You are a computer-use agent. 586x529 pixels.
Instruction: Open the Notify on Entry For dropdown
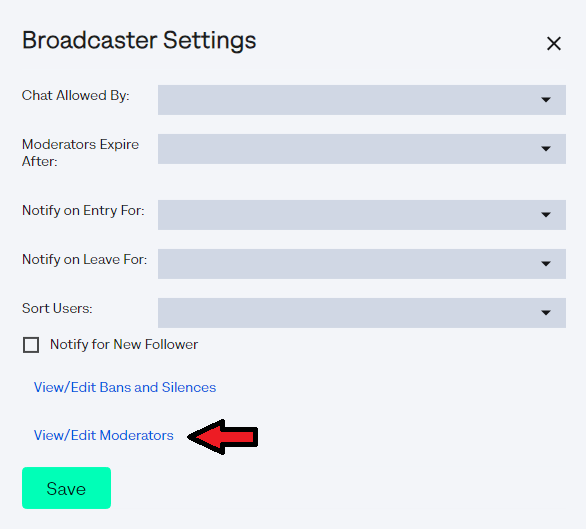click(361, 215)
